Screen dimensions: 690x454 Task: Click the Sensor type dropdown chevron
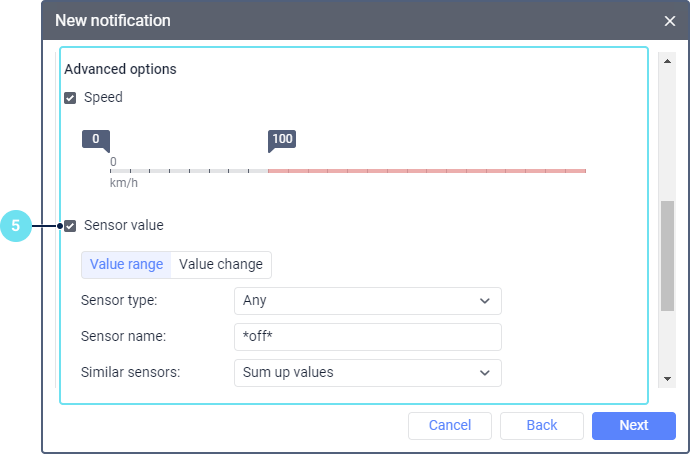point(485,300)
